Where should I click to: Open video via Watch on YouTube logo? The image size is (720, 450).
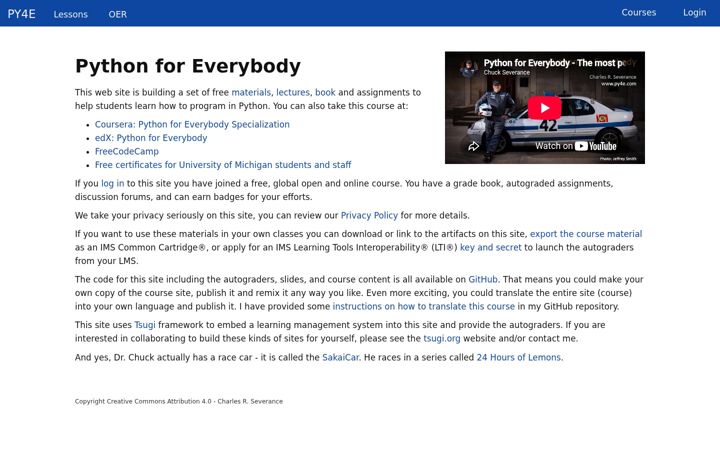tap(576, 146)
